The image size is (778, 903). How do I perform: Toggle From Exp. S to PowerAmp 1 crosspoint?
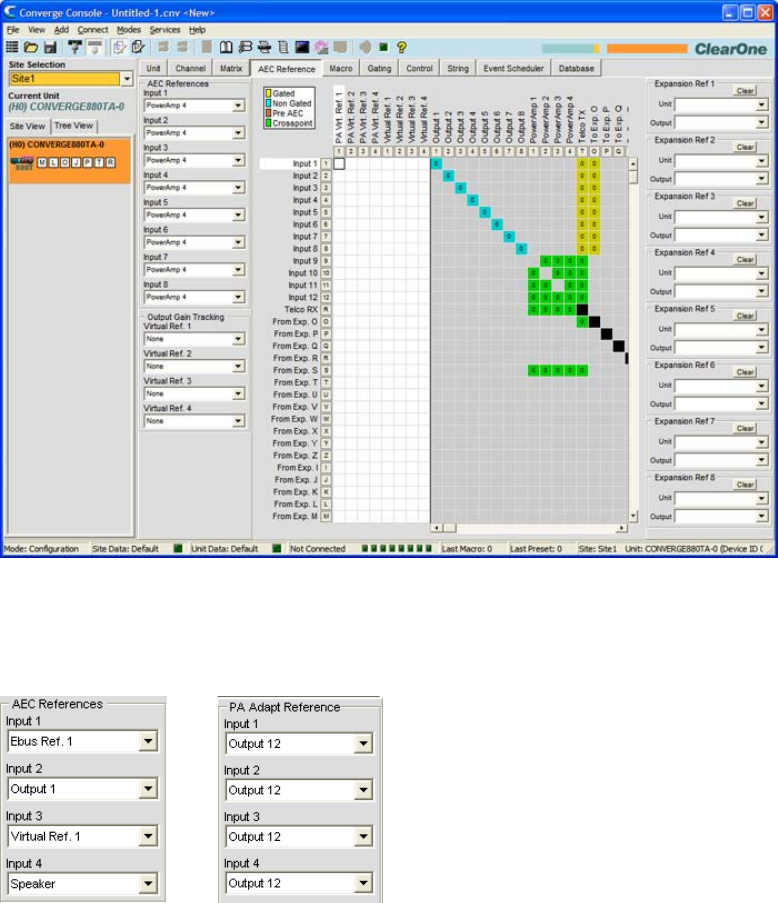coord(533,370)
